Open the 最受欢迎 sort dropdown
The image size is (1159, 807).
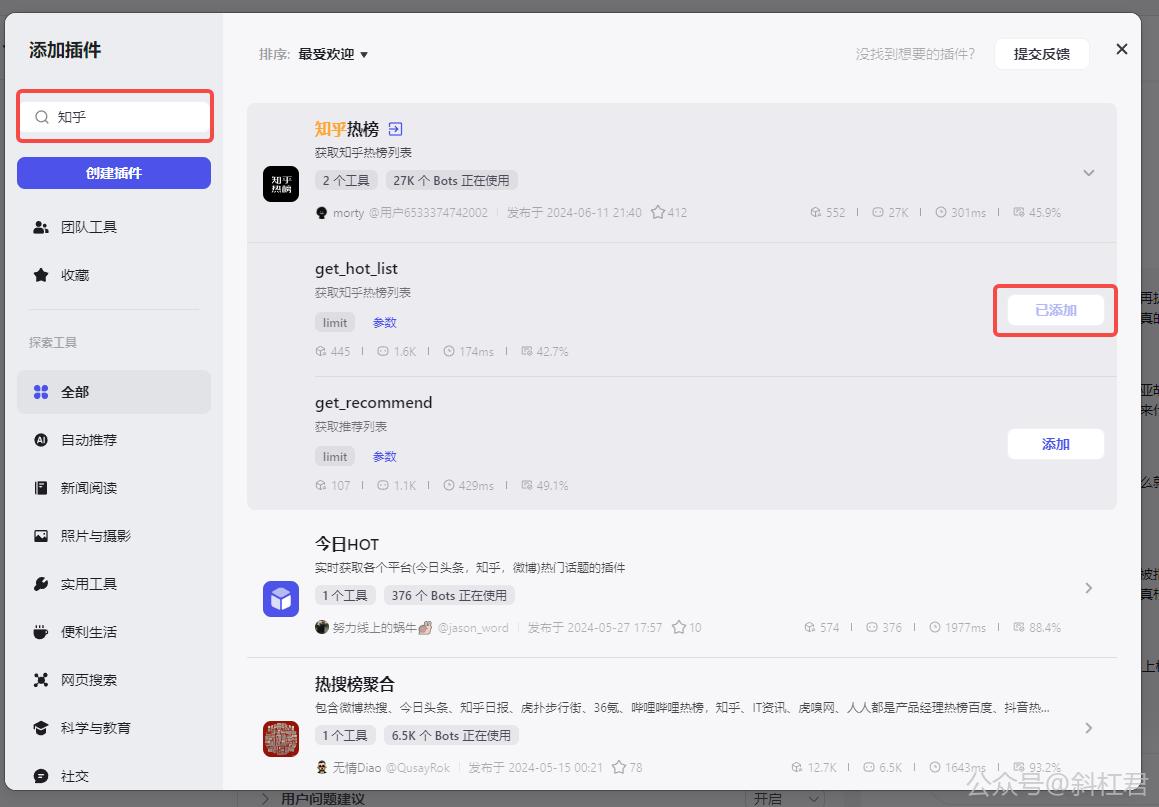(x=333, y=54)
